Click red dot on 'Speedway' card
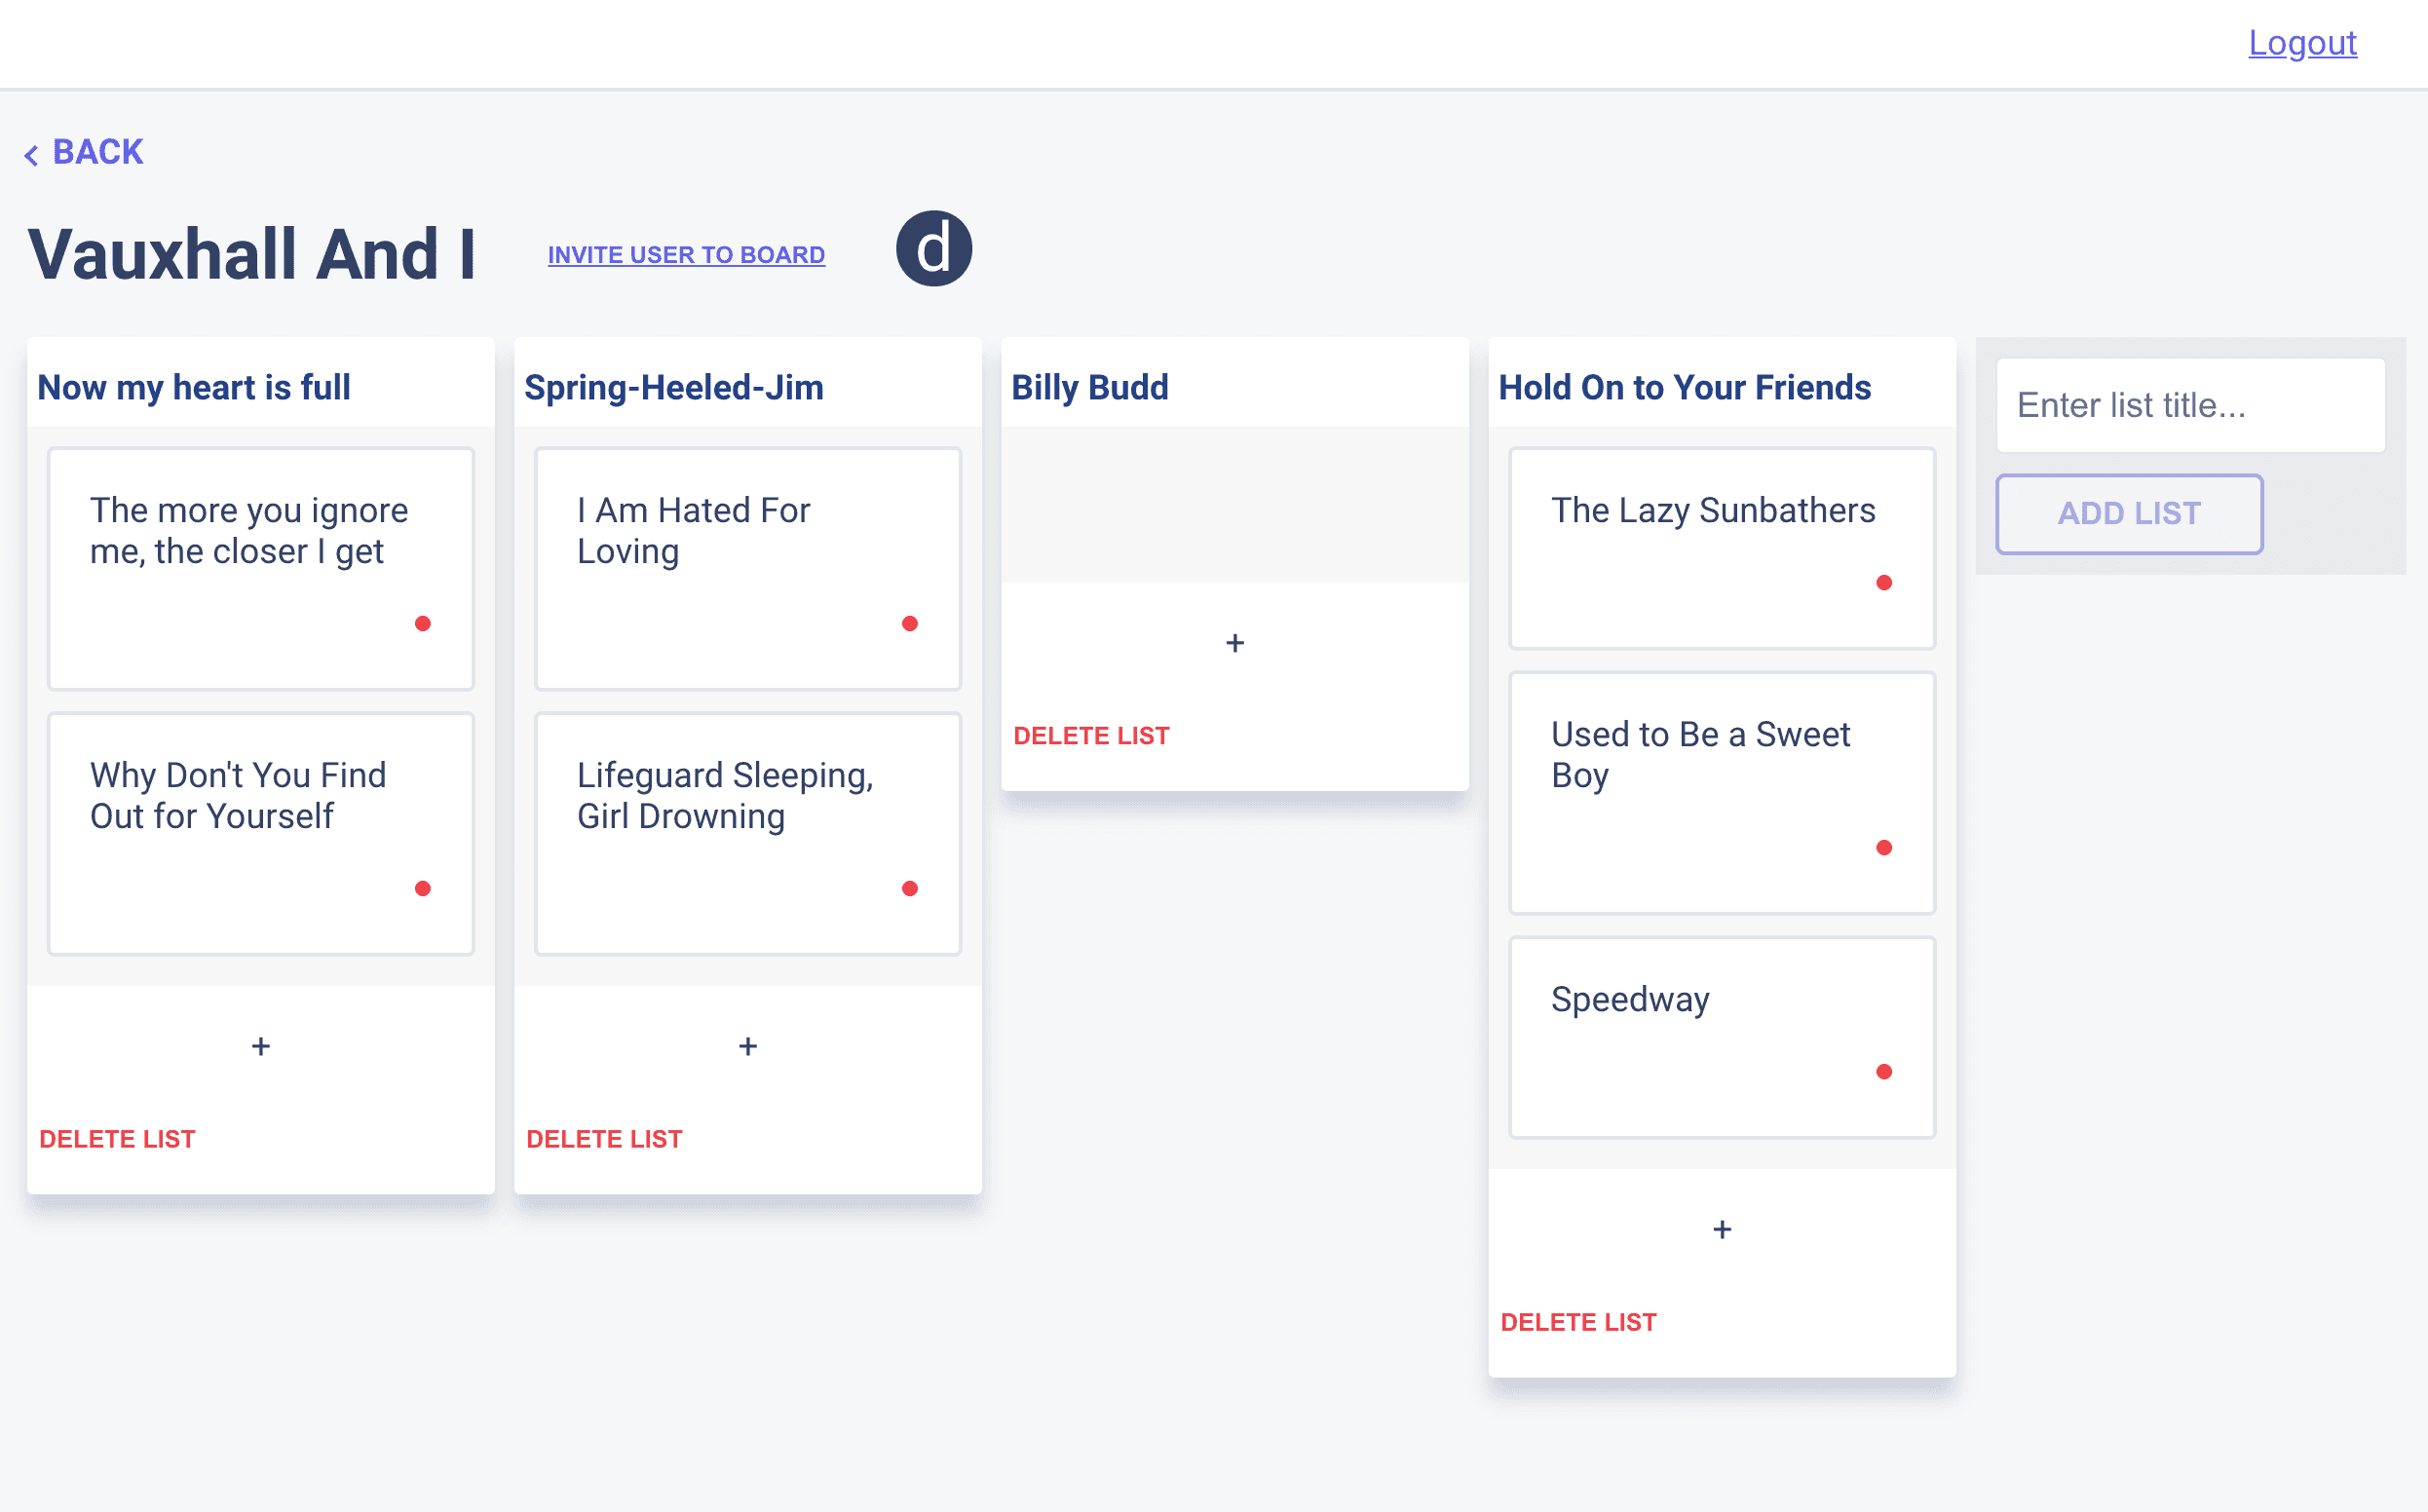2428x1512 pixels. (x=1884, y=1072)
